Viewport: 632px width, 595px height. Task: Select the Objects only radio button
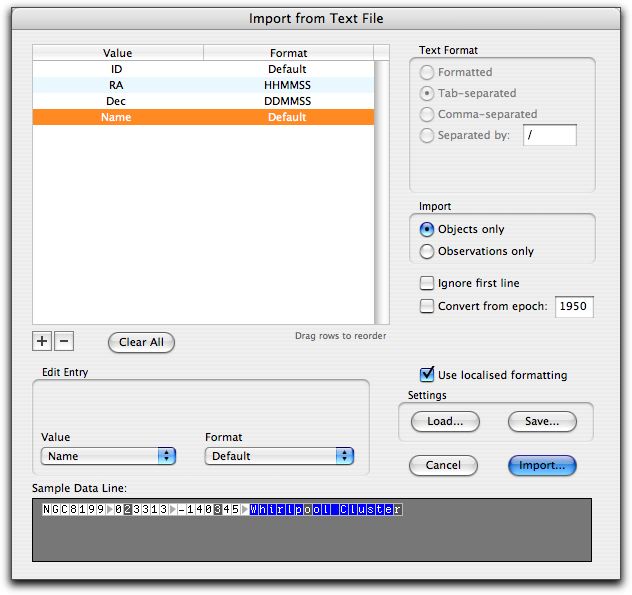point(428,229)
